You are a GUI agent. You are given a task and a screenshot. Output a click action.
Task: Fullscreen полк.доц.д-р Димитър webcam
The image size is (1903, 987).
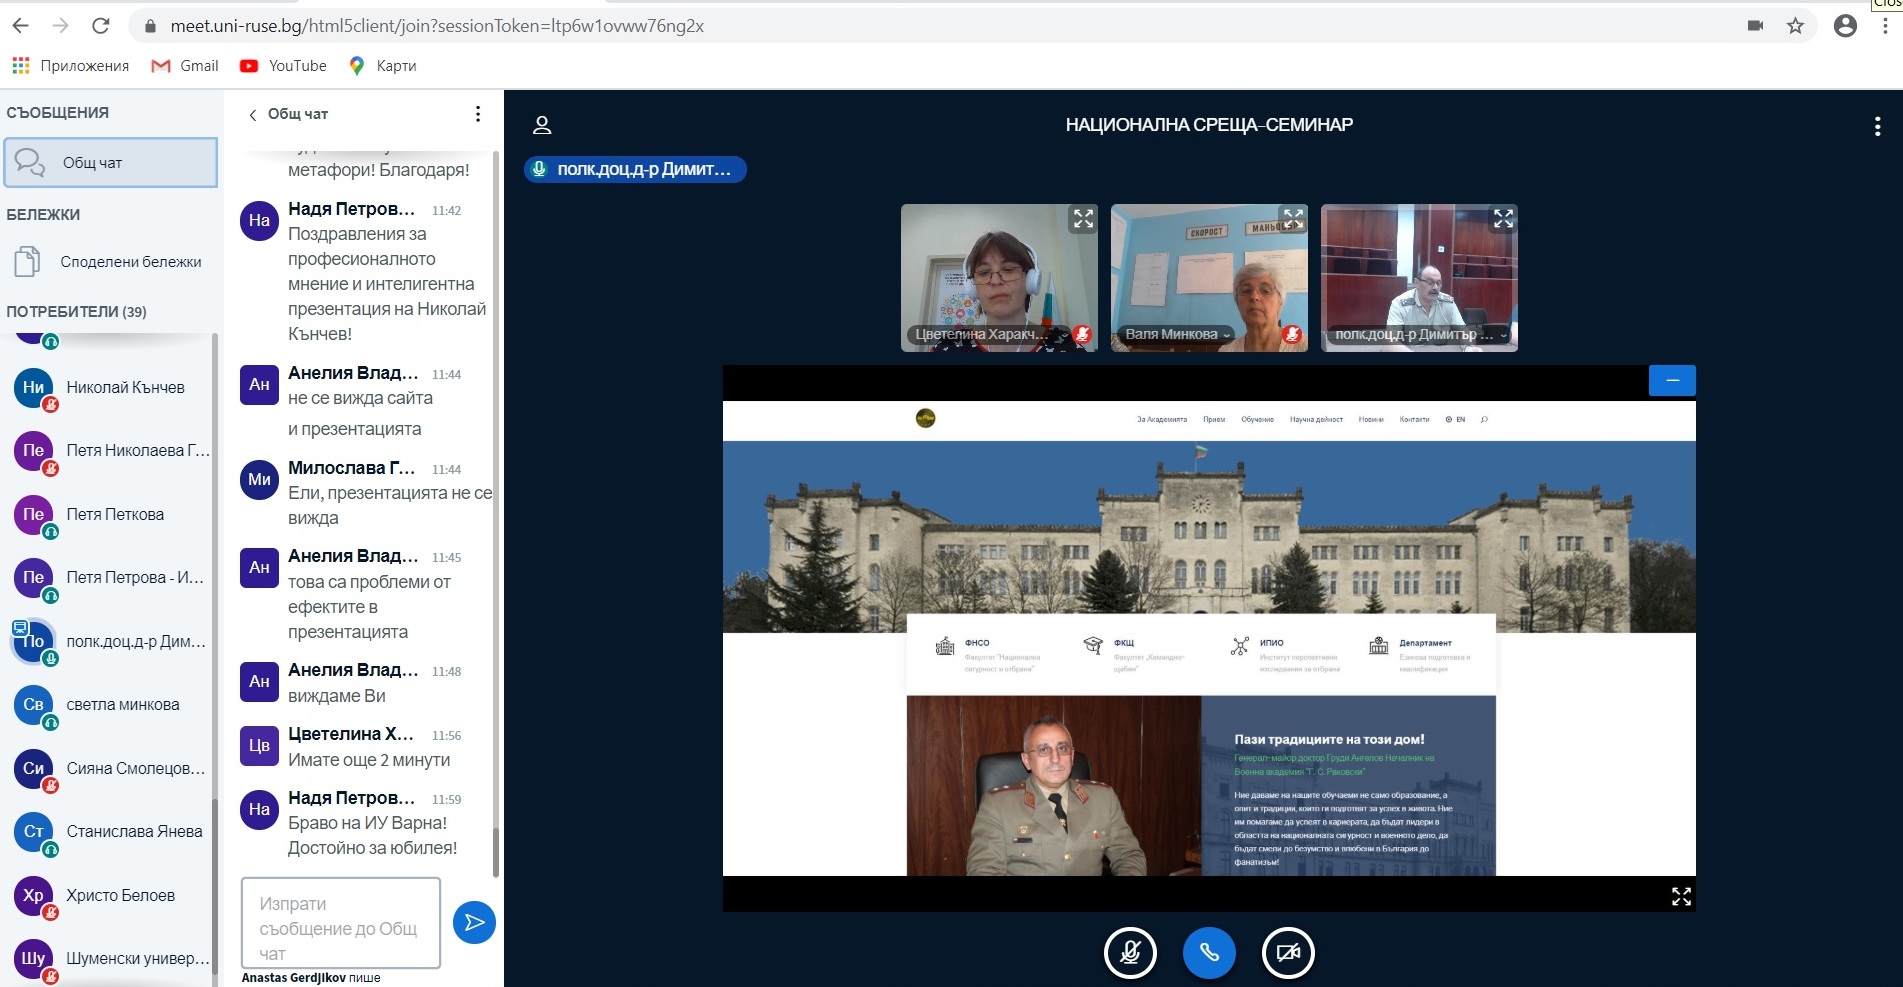[1503, 219]
